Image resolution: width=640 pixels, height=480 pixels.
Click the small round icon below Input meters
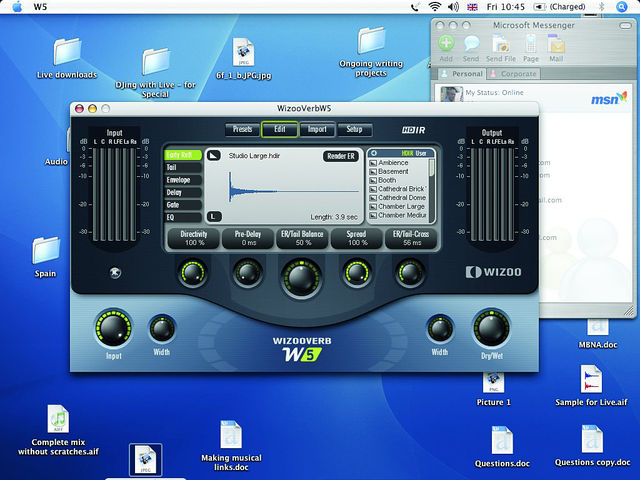tap(116, 272)
